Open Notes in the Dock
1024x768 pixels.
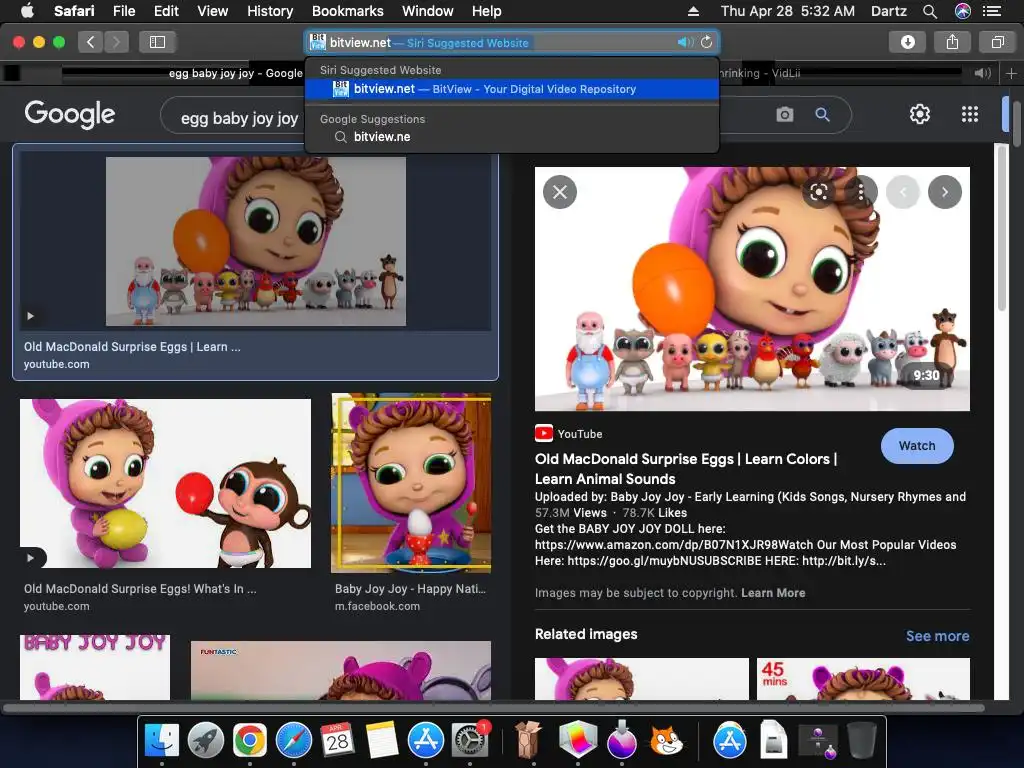tap(381, 741)
